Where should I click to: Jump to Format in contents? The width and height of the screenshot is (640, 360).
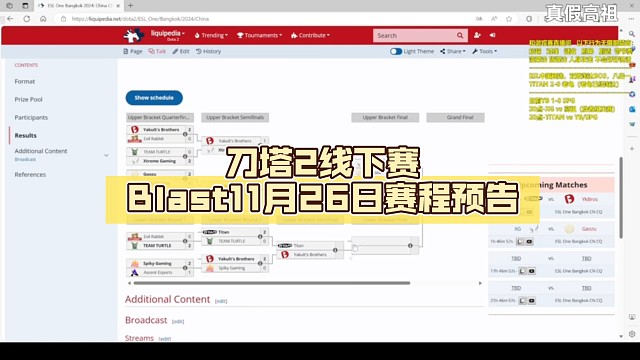coord(25,82)
